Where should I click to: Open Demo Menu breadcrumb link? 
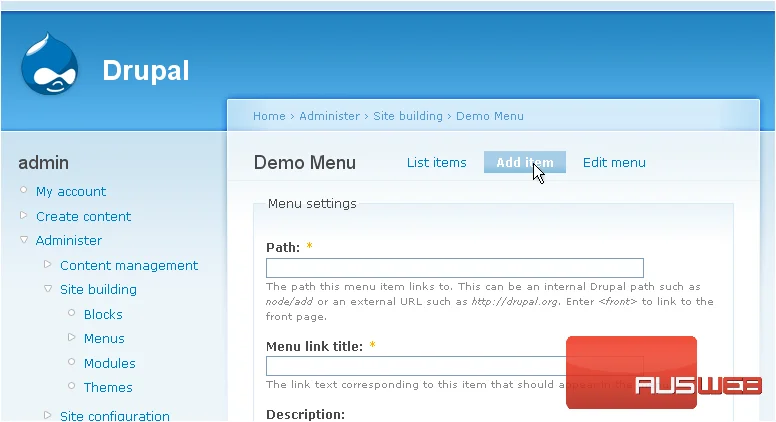(x=490, y=116)
